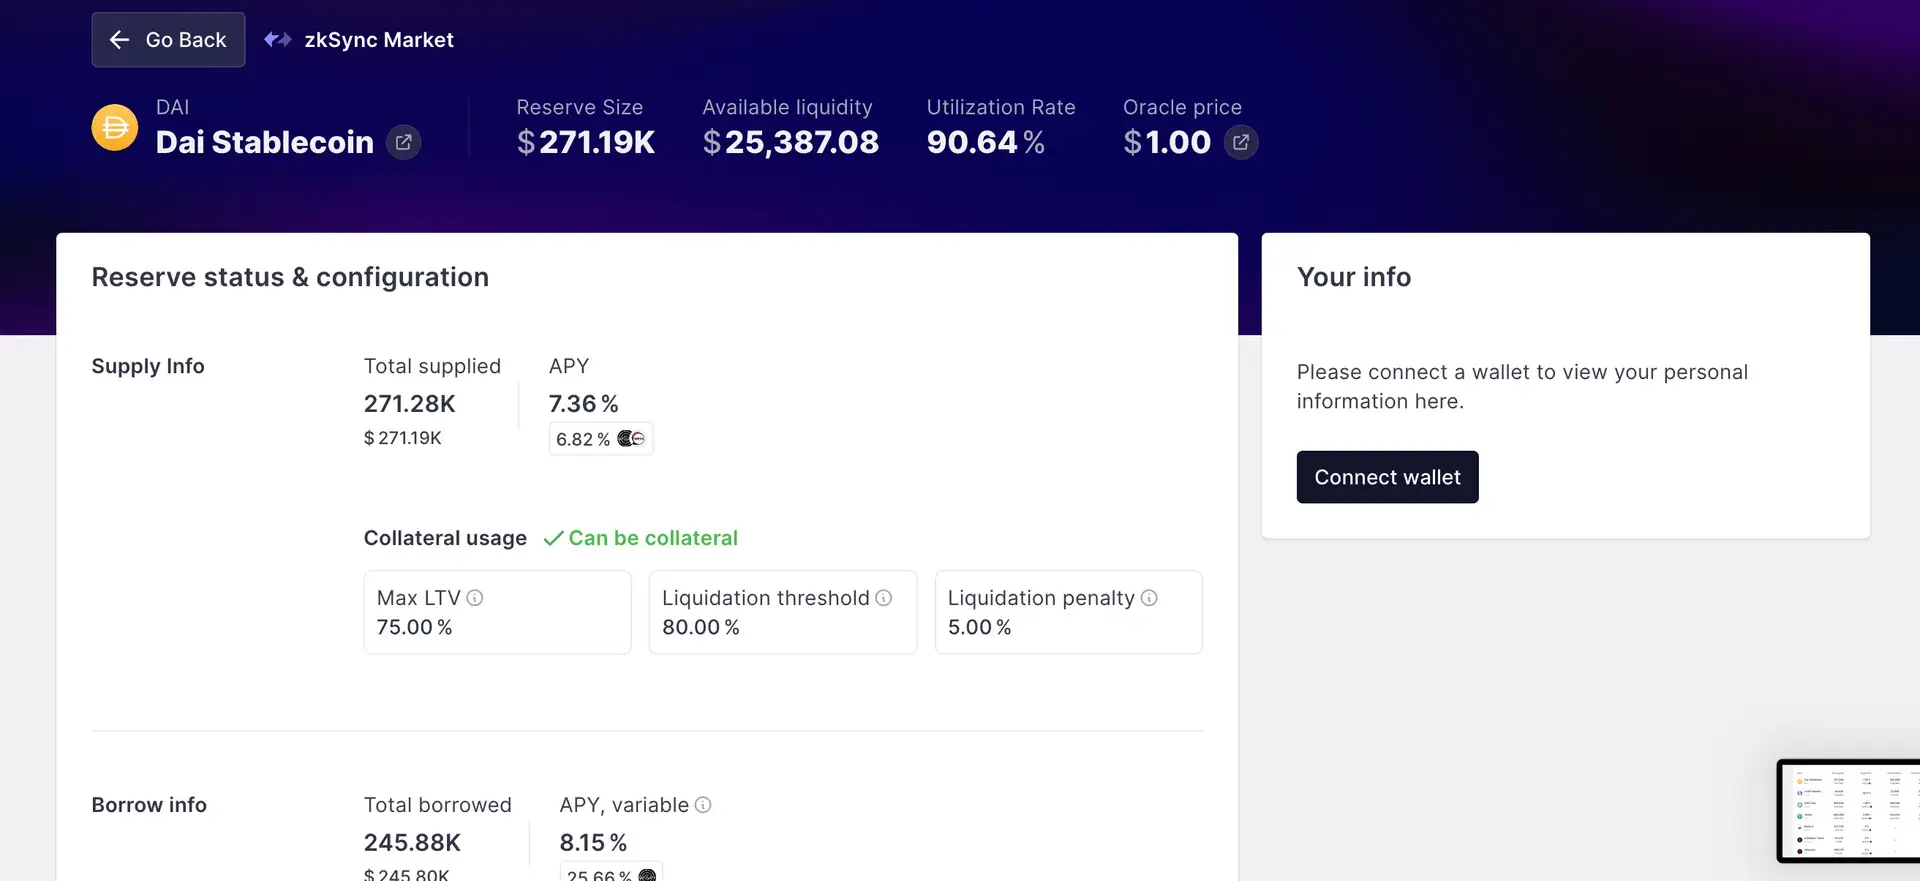Open Dai Stablecoin external explorer link icon
This screenshot has height=881, width=1920.
pos(404,142)
